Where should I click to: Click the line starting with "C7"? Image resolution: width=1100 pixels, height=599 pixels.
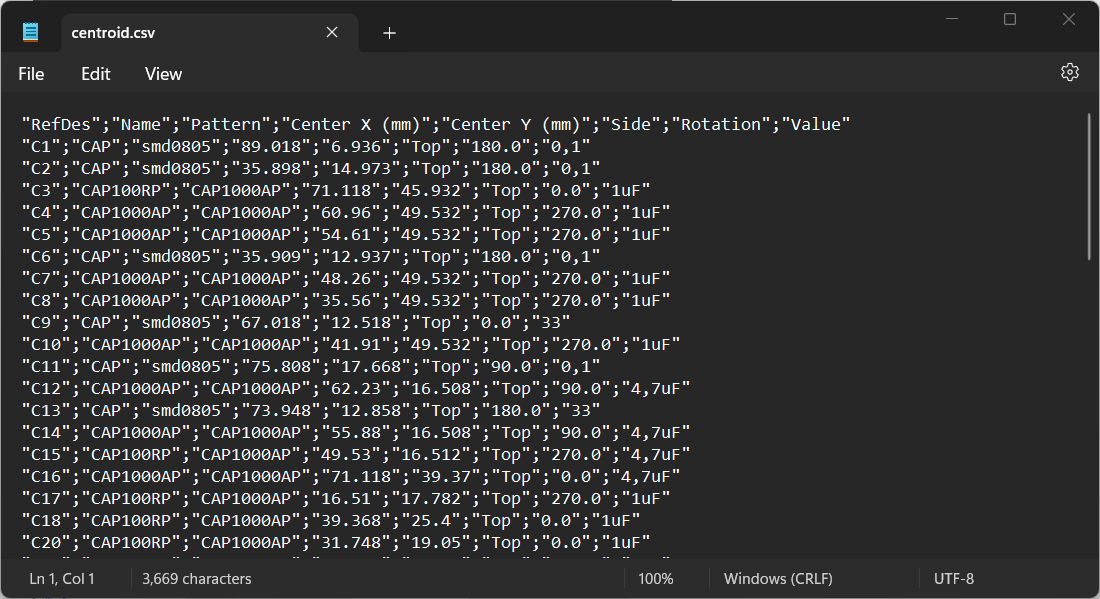(346, 278)
